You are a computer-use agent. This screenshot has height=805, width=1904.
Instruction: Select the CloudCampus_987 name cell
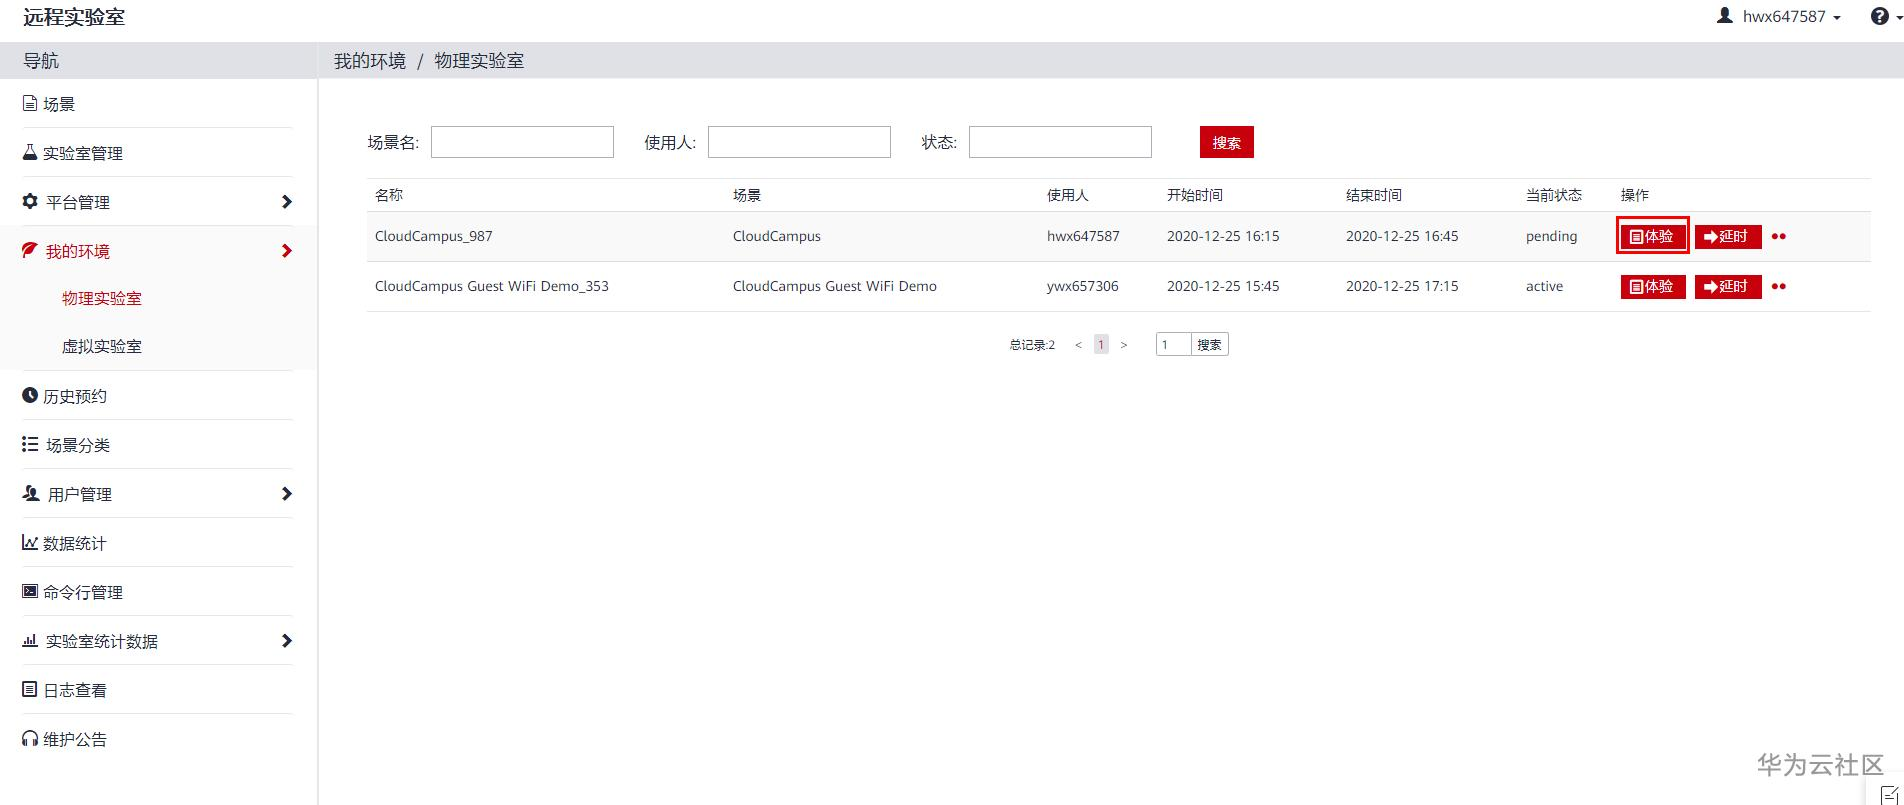pos(434,237)
